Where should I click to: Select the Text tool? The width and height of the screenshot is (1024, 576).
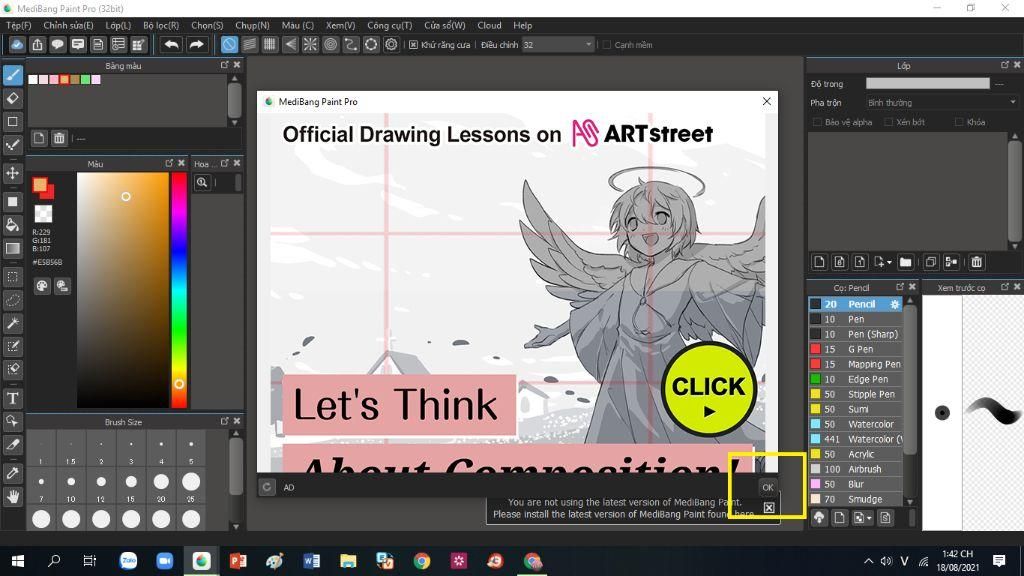(12, 398)
